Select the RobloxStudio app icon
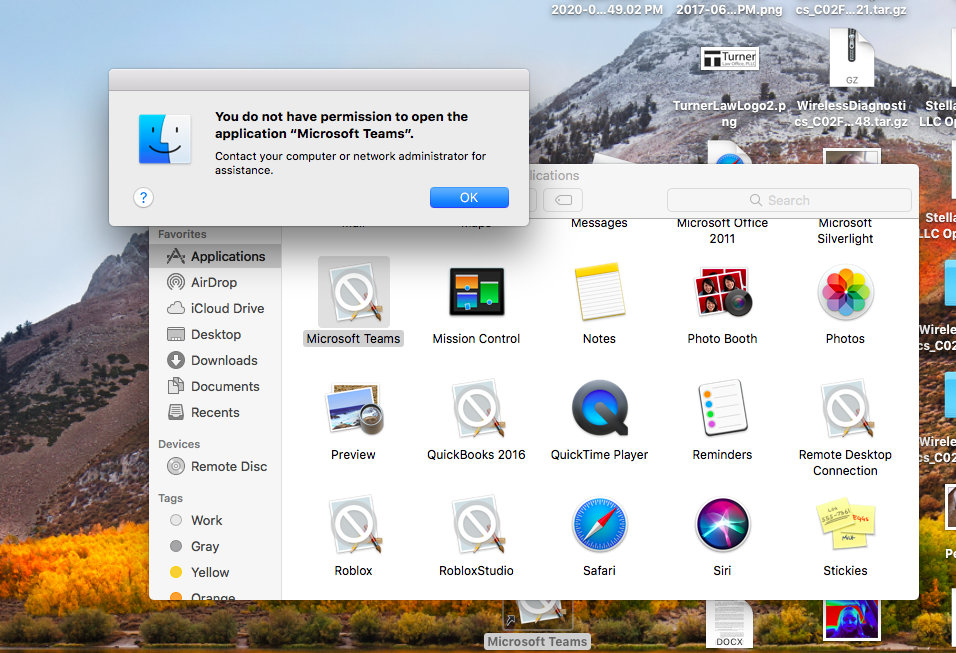The width and height of the screenshot is (956, 653). point(476,525)
